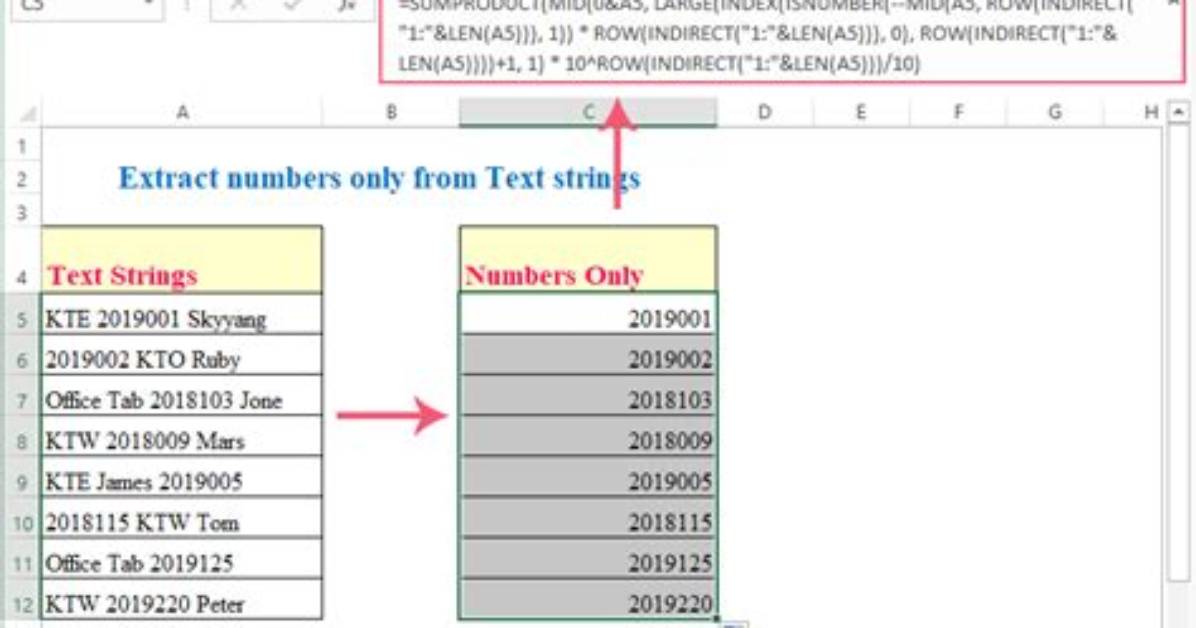Select row 12 header
Viewport: 1196px width, 628px height.
(x=21, y=599)
